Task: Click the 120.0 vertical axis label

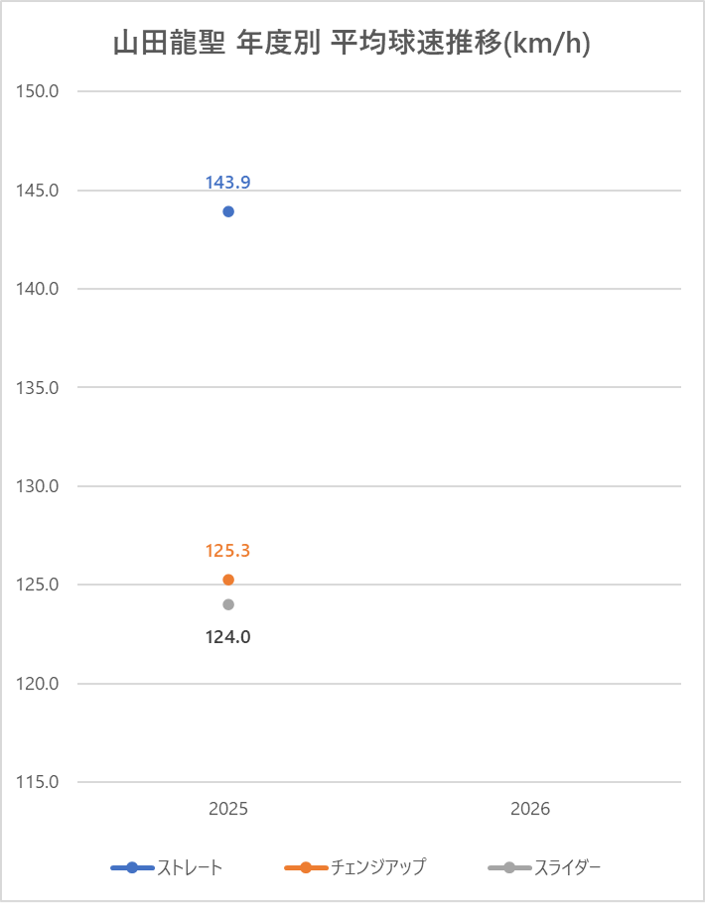Action: (40, 684)
